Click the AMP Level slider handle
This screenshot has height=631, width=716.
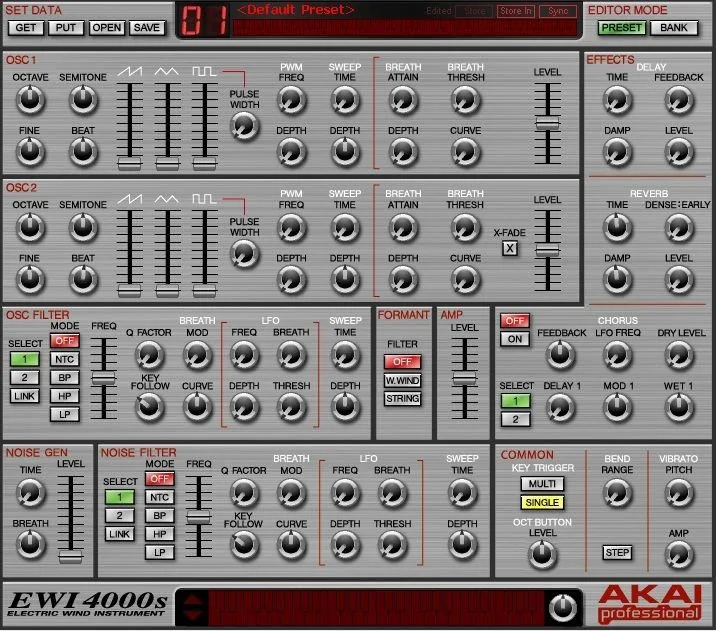(x=464, y=378)
